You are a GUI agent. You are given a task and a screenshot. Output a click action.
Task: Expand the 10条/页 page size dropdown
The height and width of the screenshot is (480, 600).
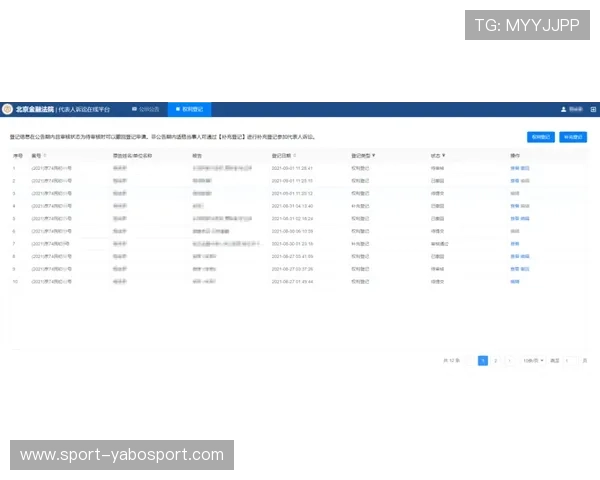(x=531, y=359)
